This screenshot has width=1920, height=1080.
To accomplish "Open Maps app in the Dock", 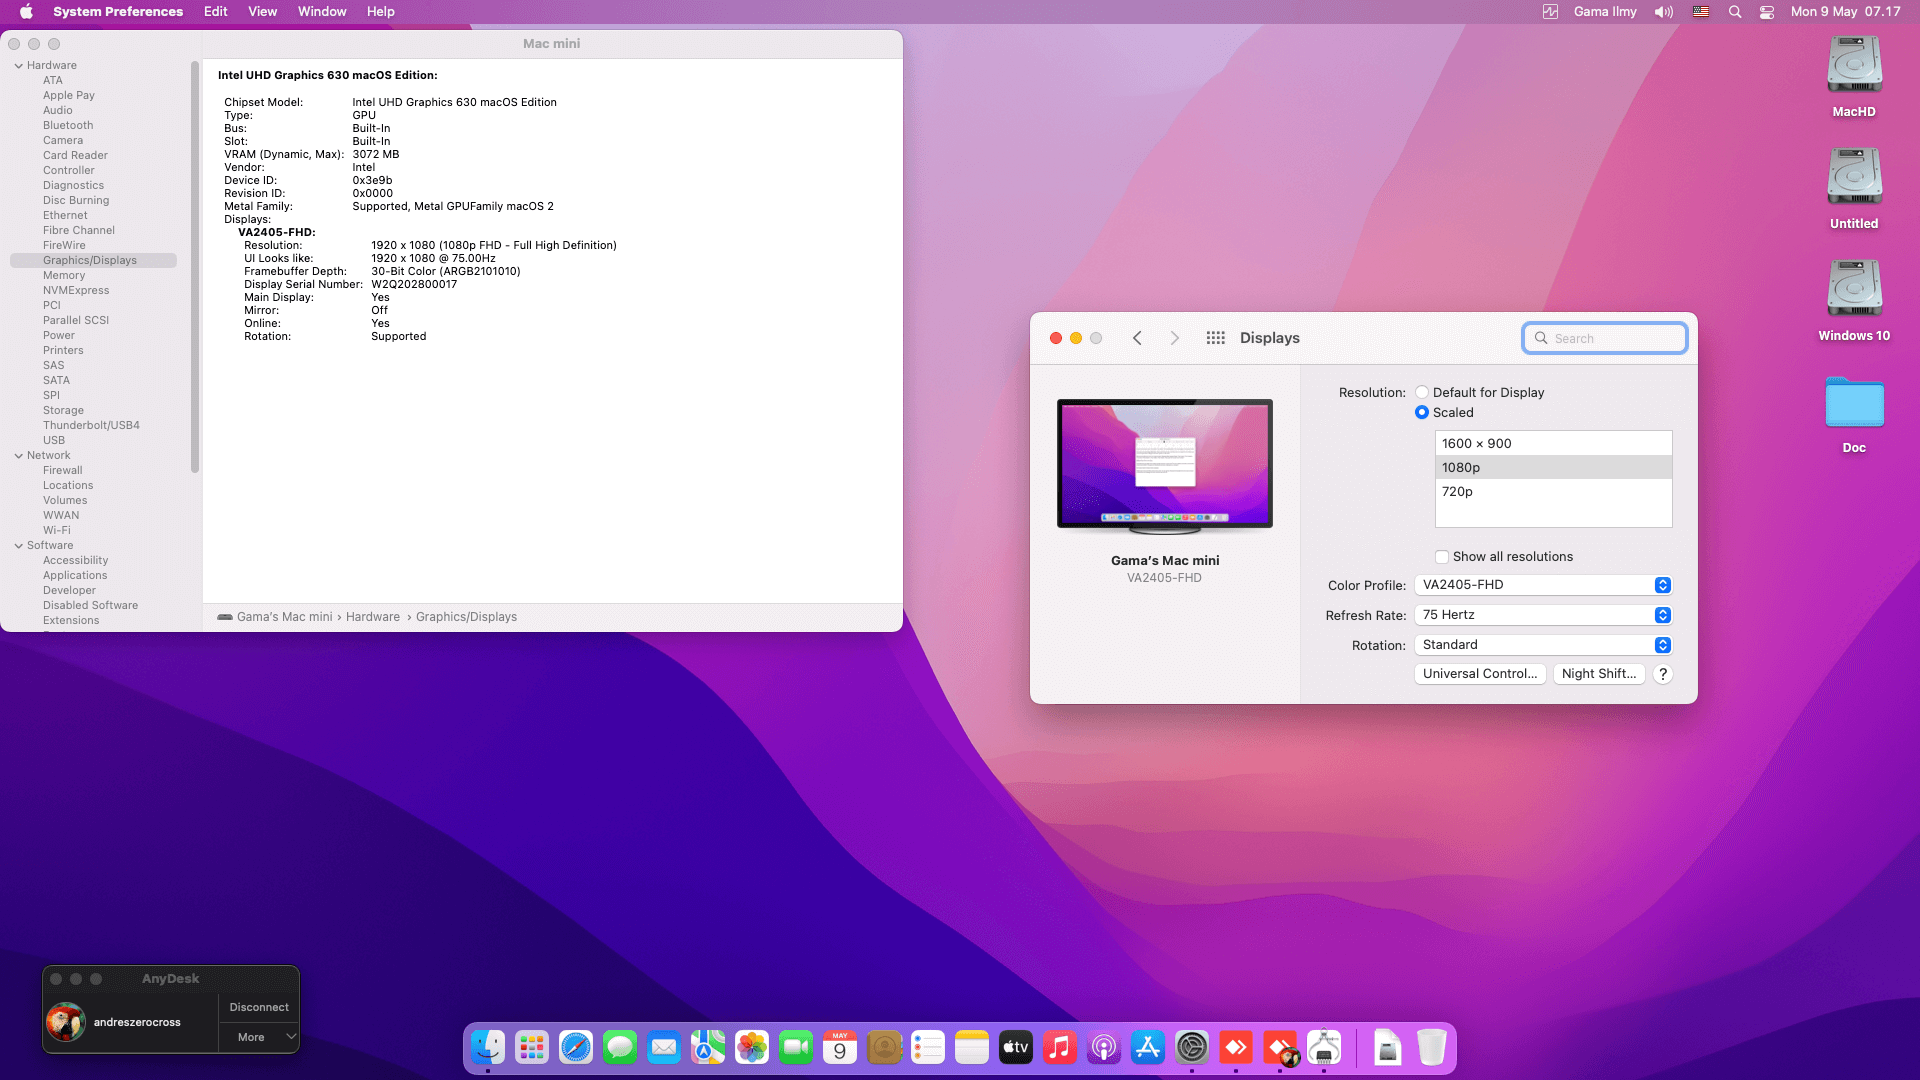I will [708, 1047].
